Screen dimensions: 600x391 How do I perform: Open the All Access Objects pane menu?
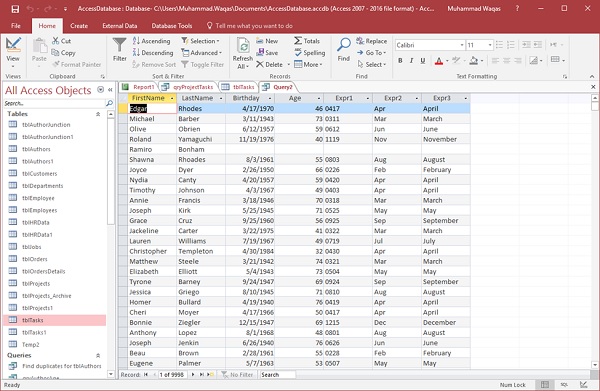coord(100,90)
